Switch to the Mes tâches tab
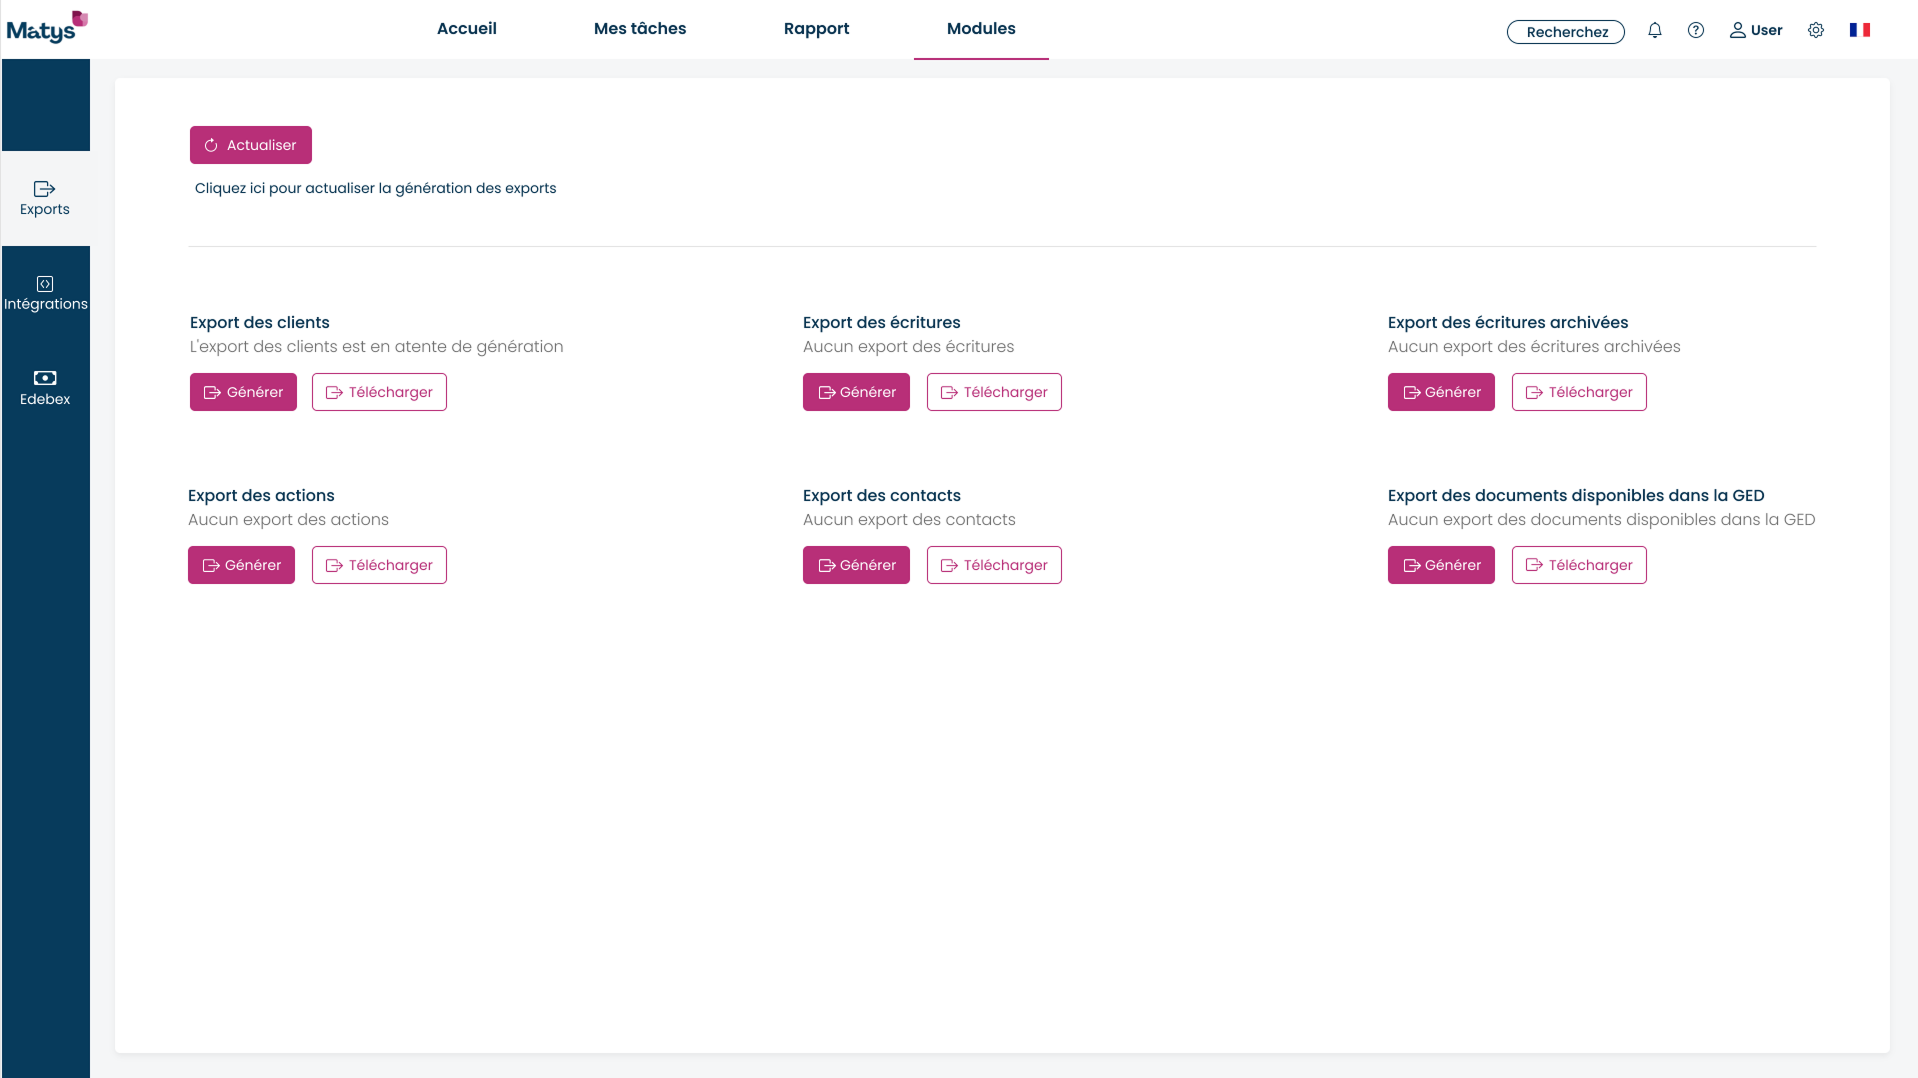The width and height of the screenshot is (1918, 1078). (x=639, y=29)
